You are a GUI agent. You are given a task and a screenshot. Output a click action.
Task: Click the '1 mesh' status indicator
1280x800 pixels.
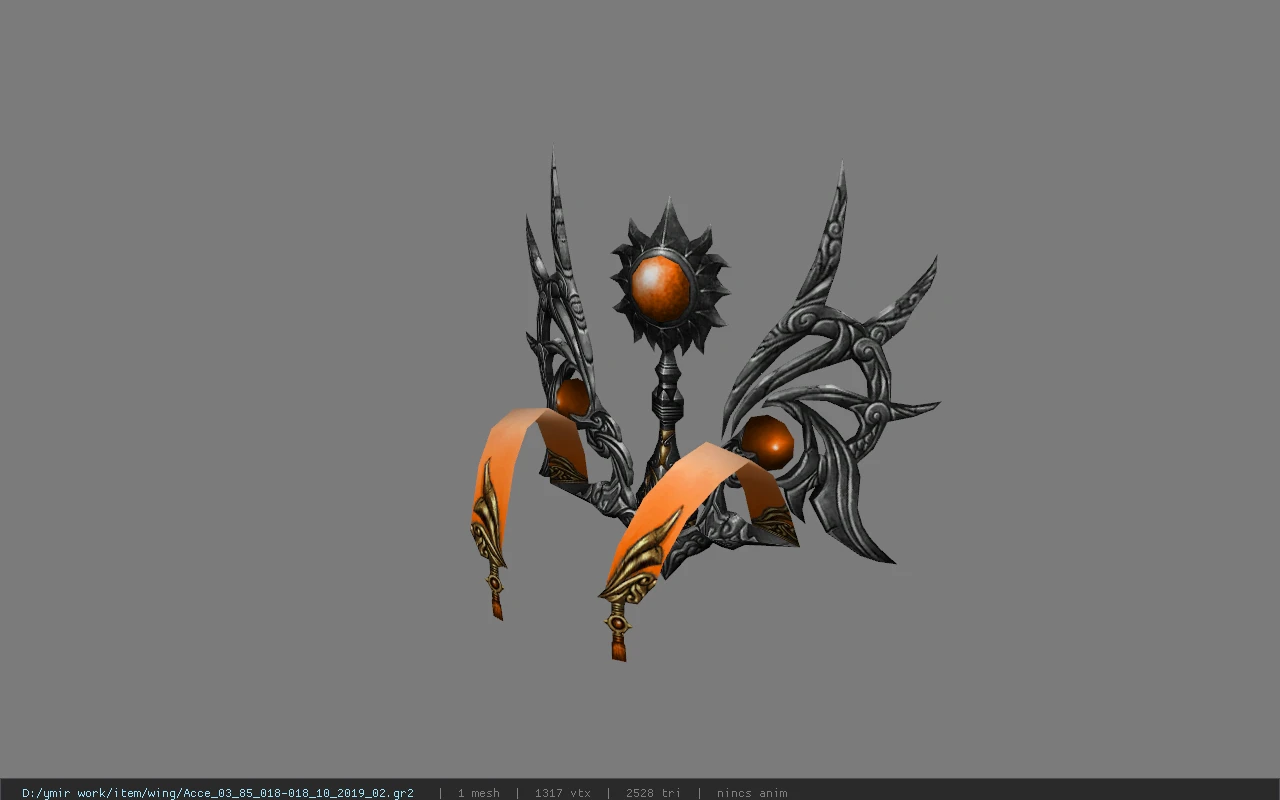tap(478, 793)
